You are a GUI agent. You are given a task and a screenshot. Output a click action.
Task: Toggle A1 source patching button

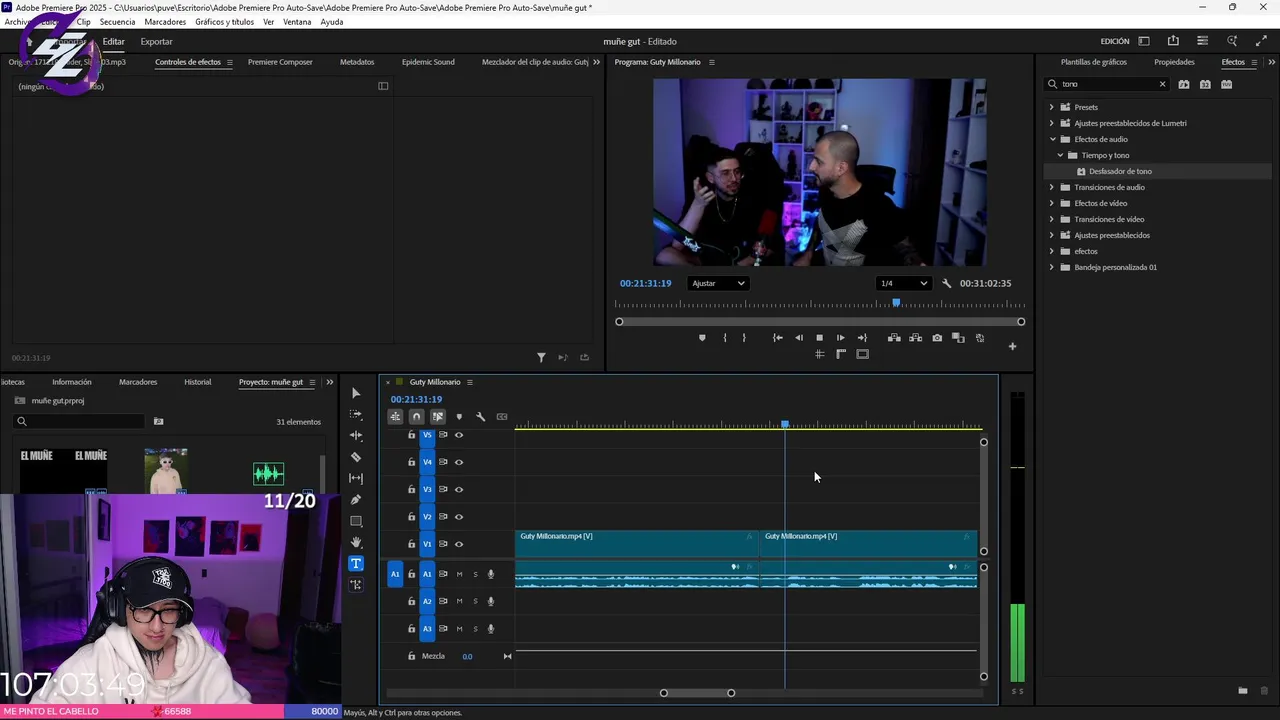pyautogui.click(x=395, y=574)
